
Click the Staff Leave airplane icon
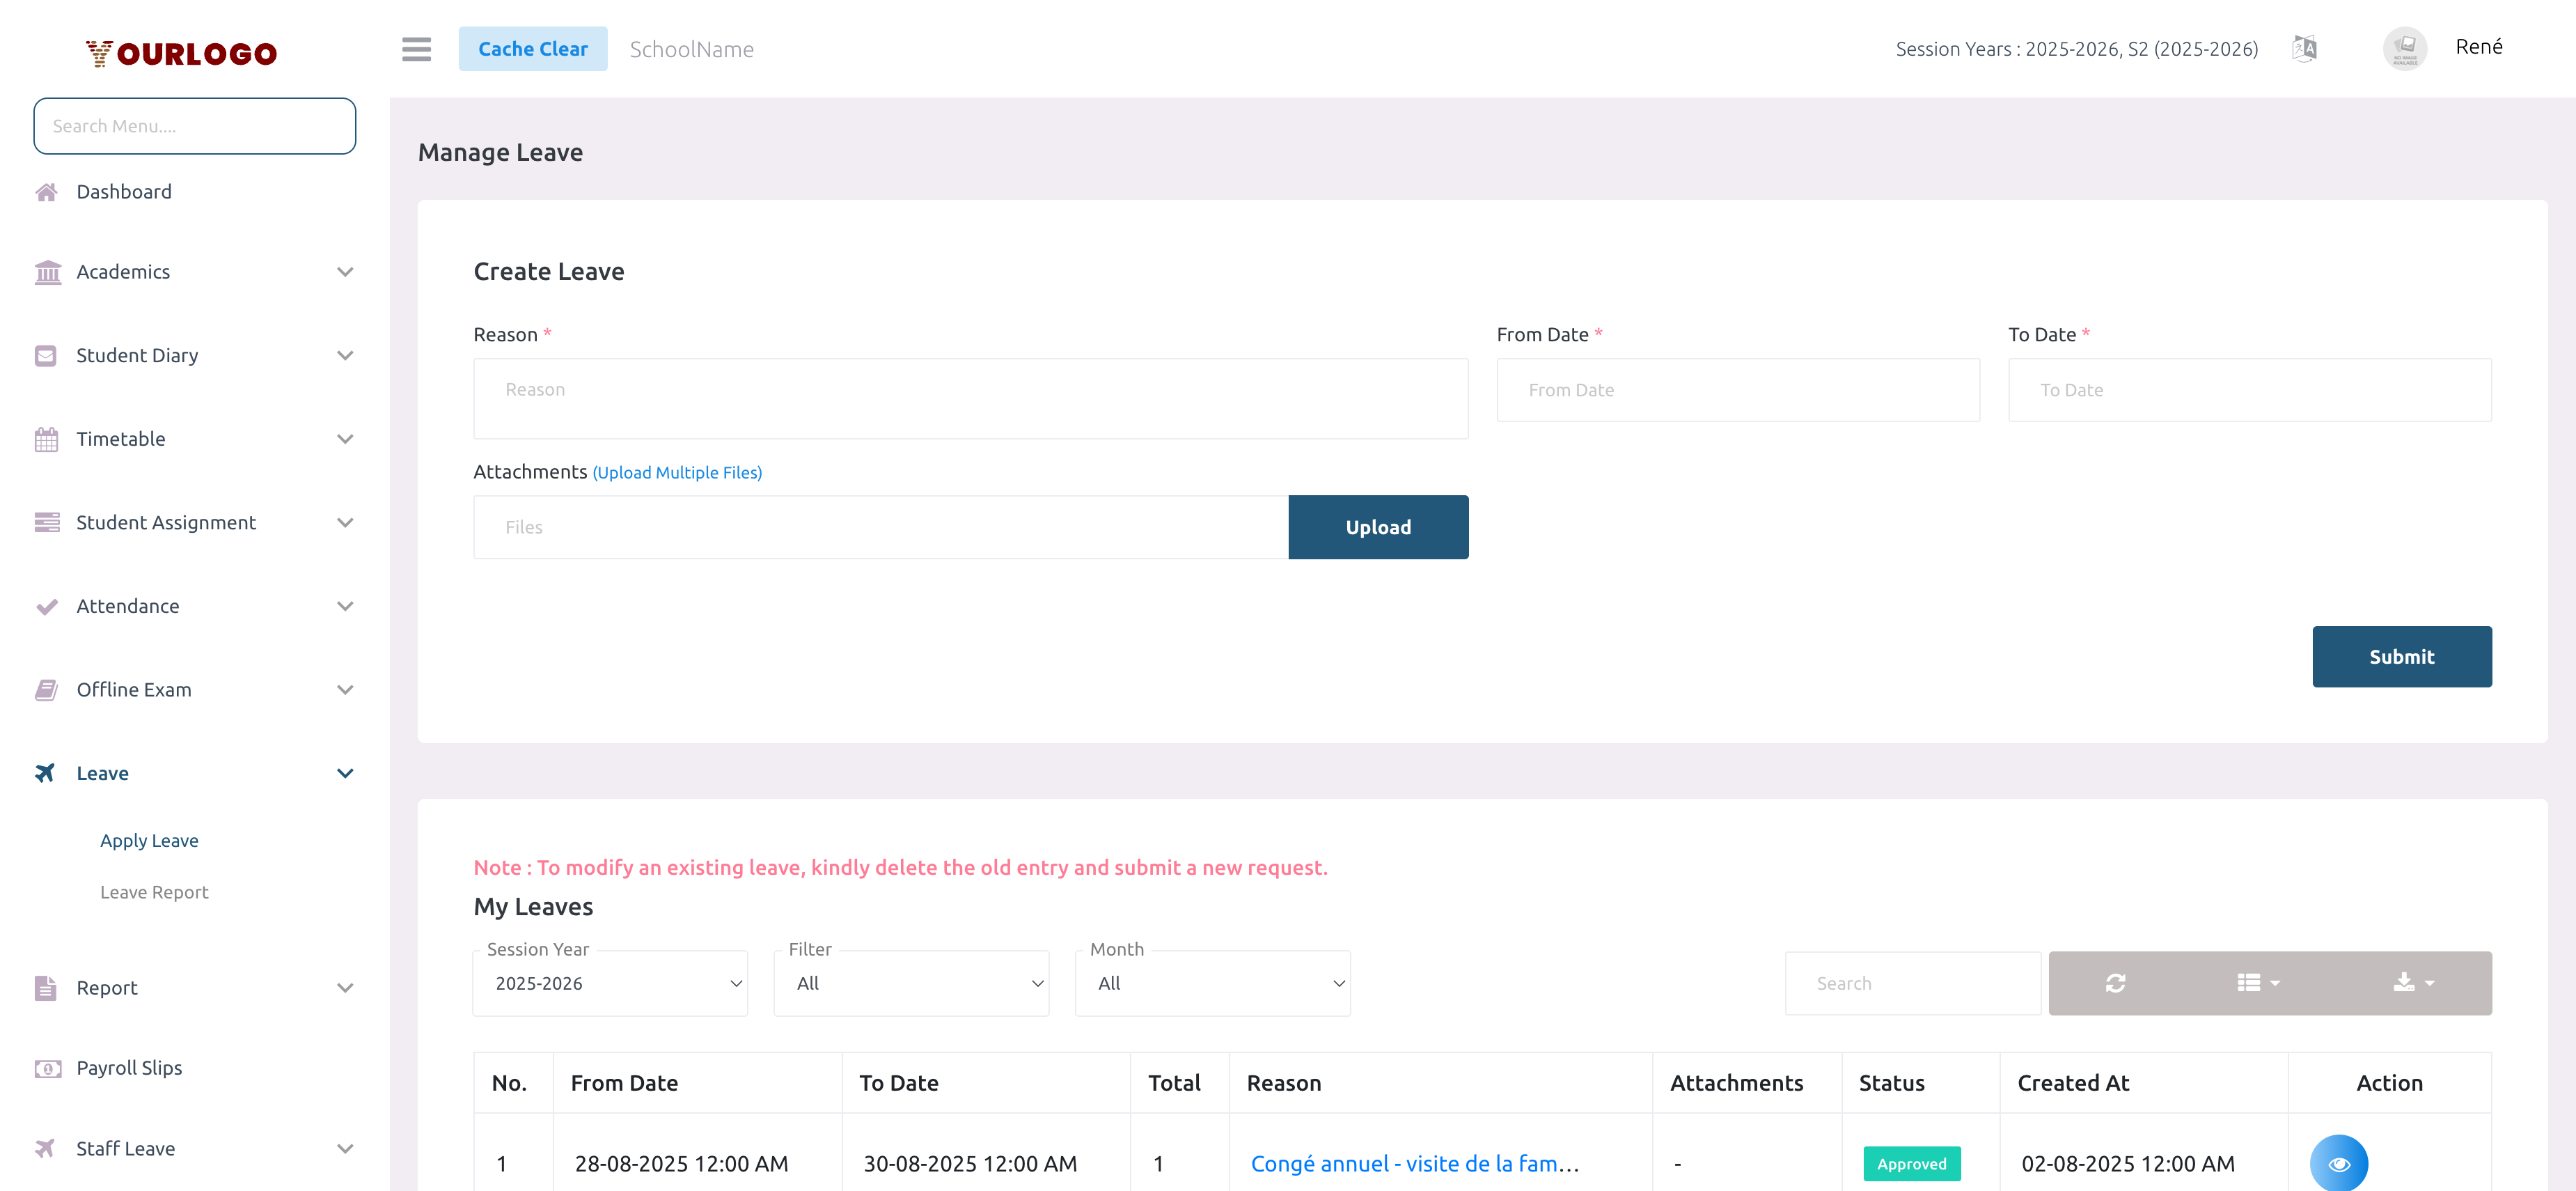click(x=46, y=1148)
